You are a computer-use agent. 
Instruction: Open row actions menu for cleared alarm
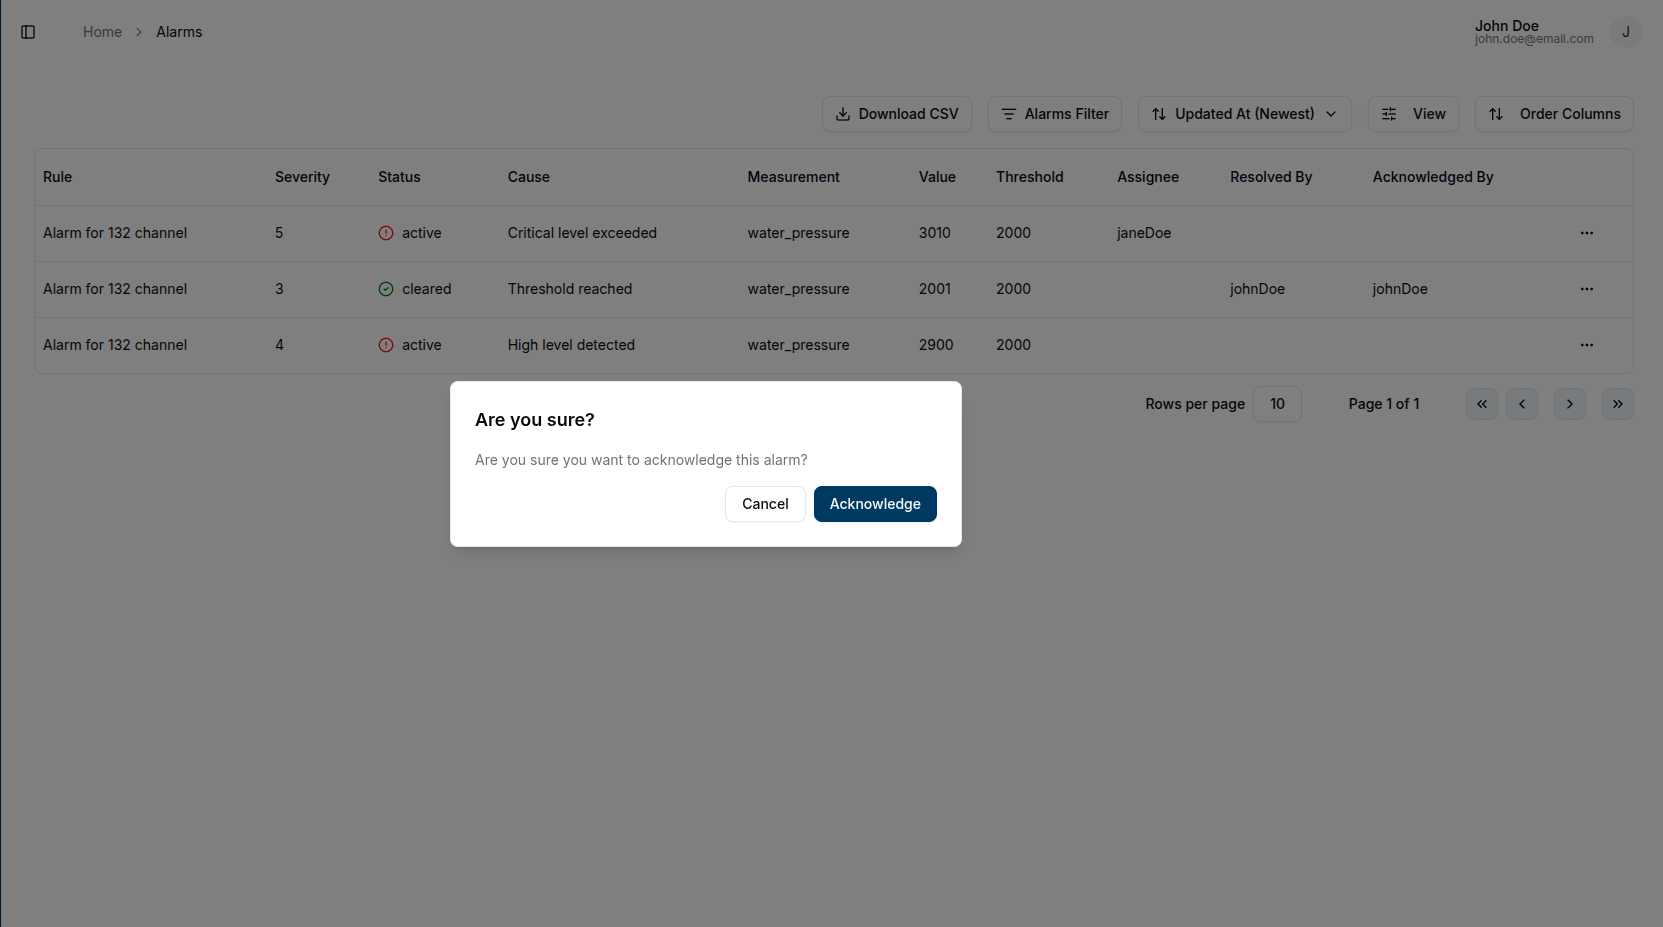pos(1586,289)
